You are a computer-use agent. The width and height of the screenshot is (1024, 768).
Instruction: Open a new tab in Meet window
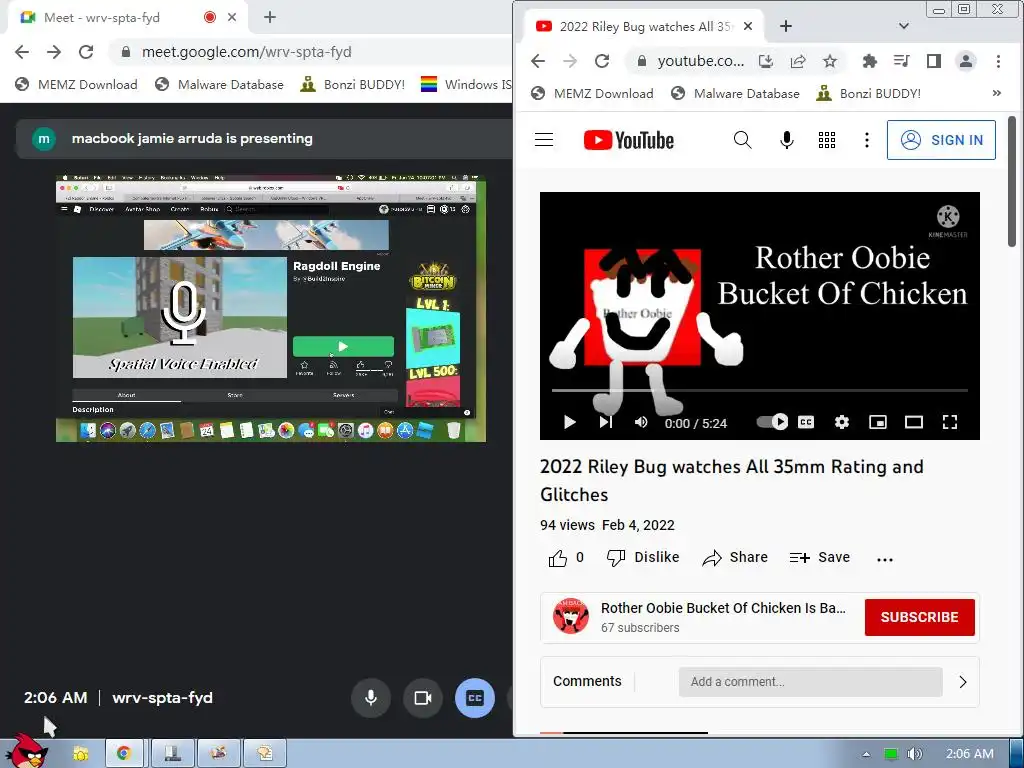[270, 18]
